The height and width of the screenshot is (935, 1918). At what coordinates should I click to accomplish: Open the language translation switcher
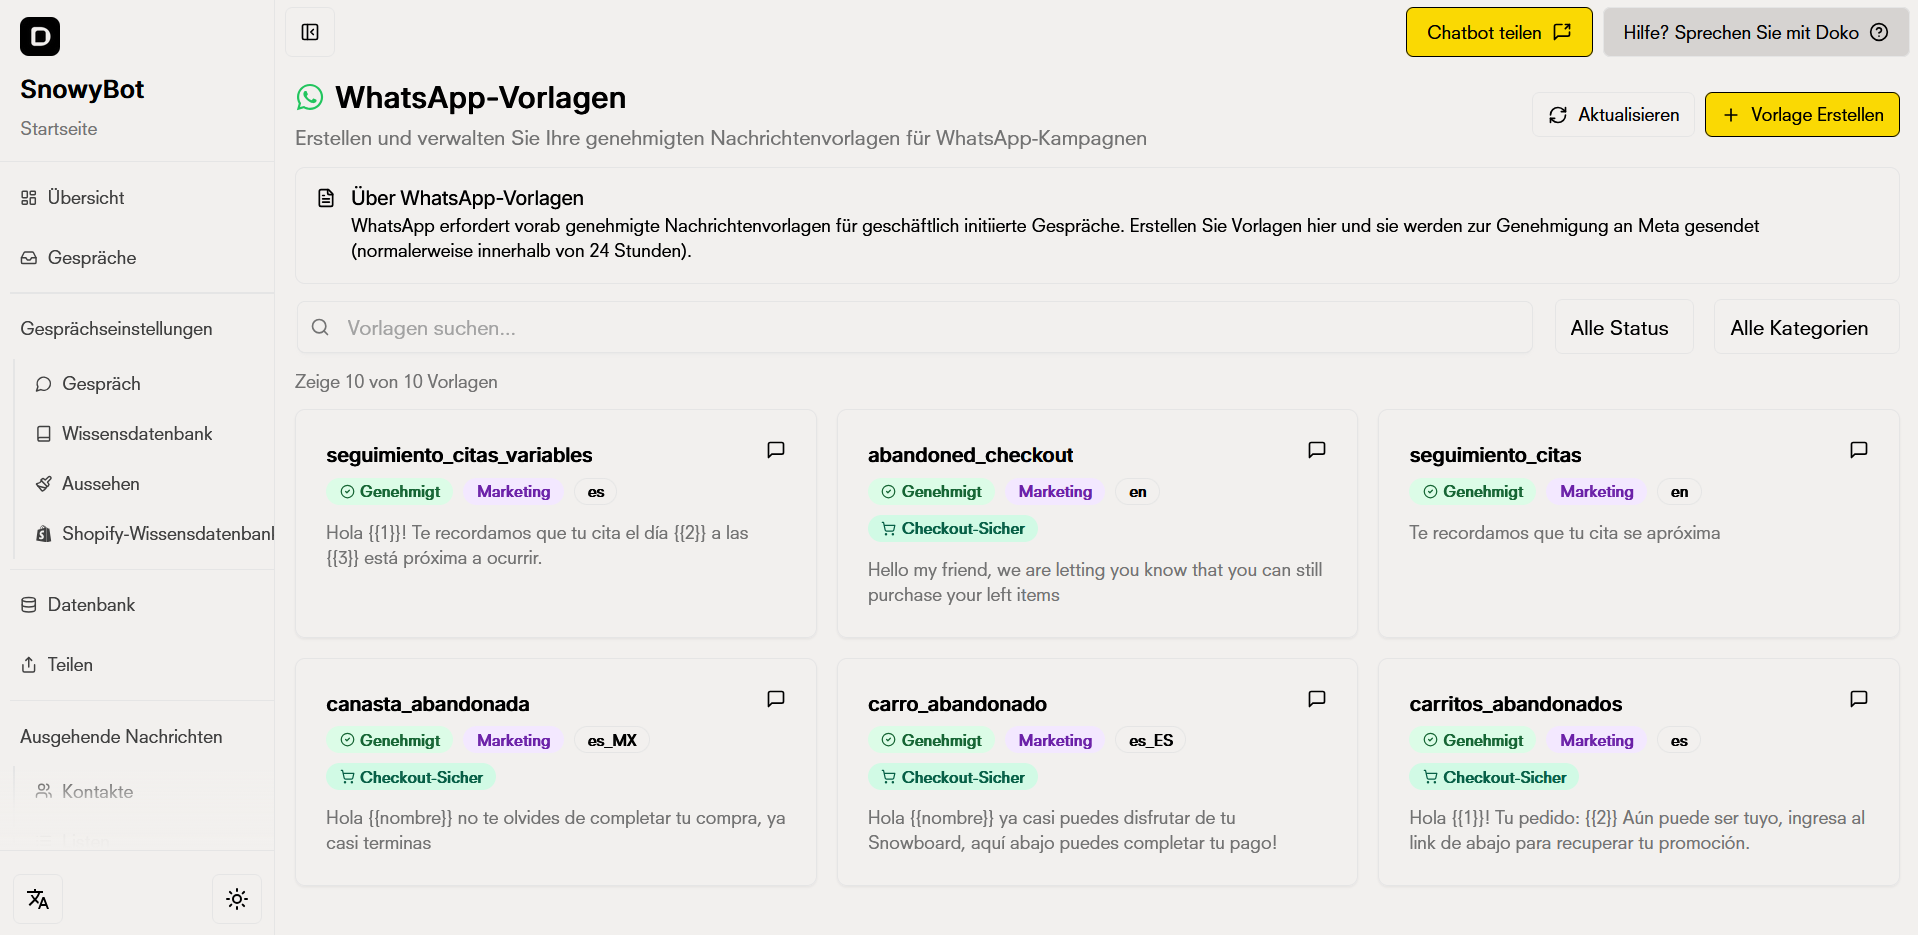coord(38,899)
